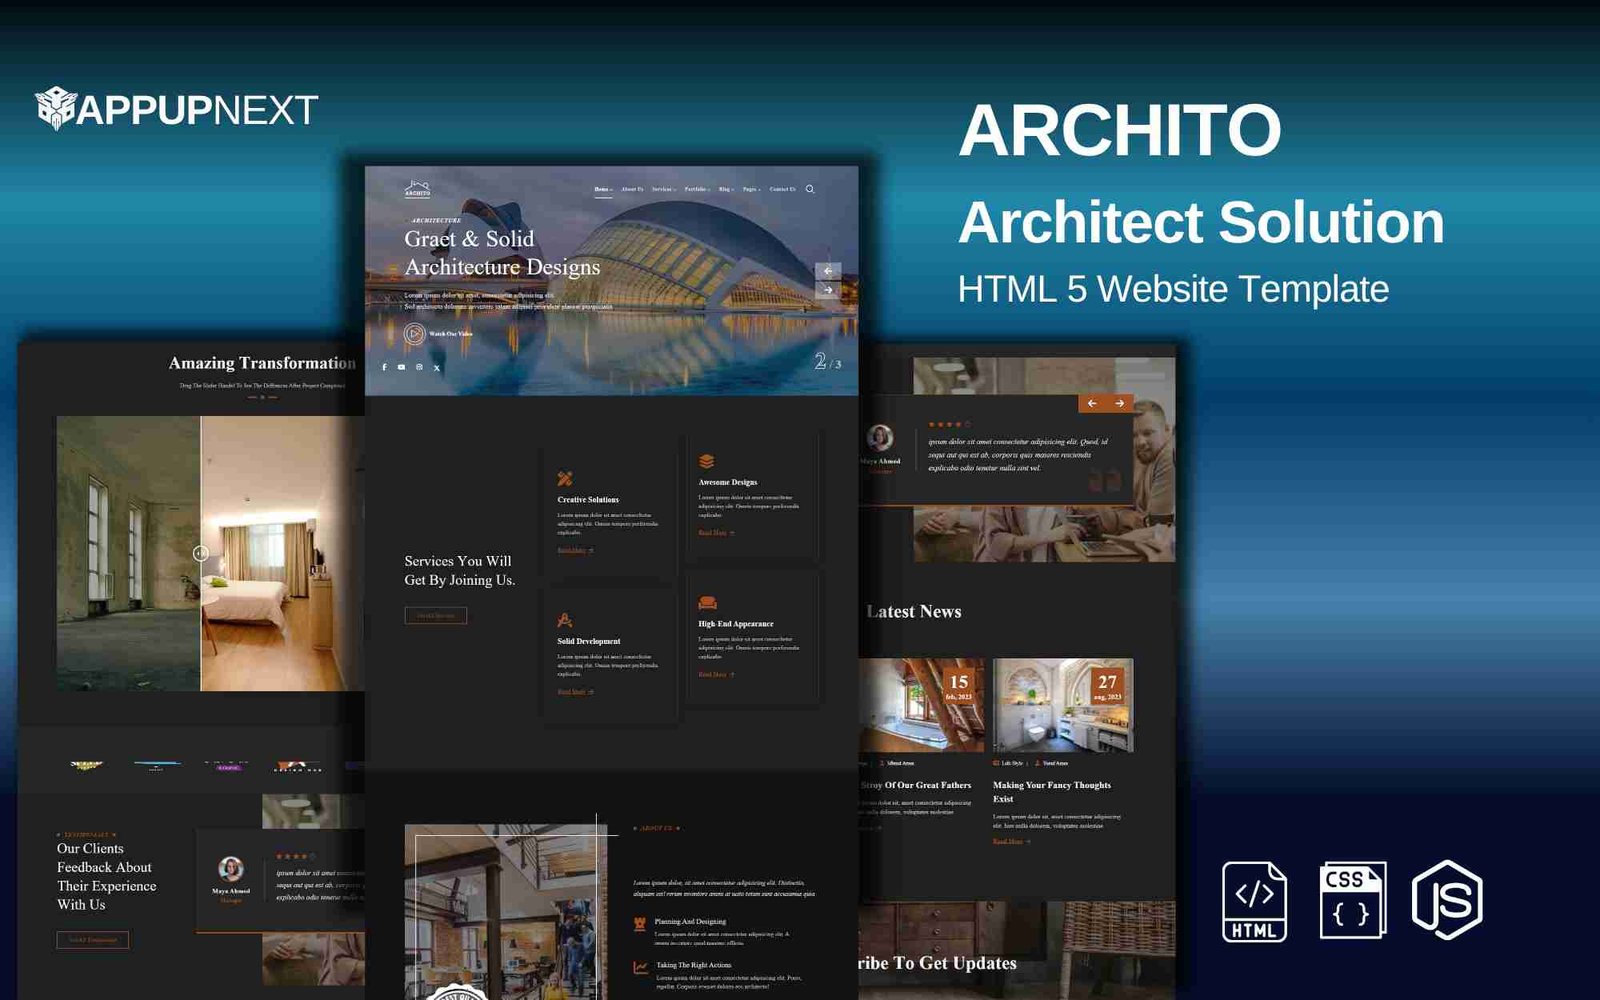The image size is (1600, 1000).
Task: Click the 2 / 3 slide counter
Action: (828, 362)
